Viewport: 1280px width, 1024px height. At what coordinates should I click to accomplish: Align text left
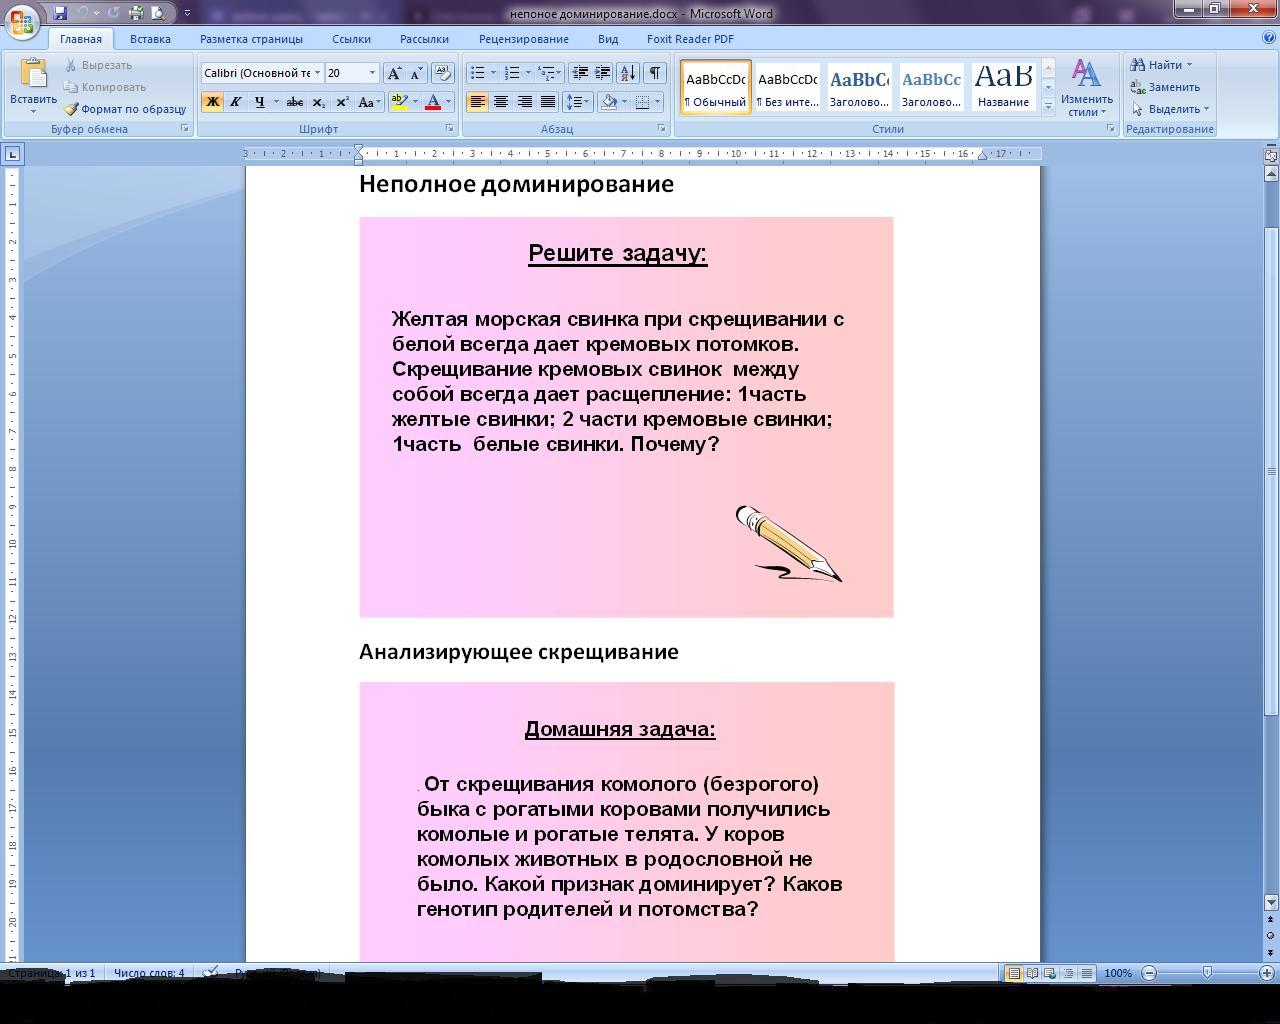point(477,102)
